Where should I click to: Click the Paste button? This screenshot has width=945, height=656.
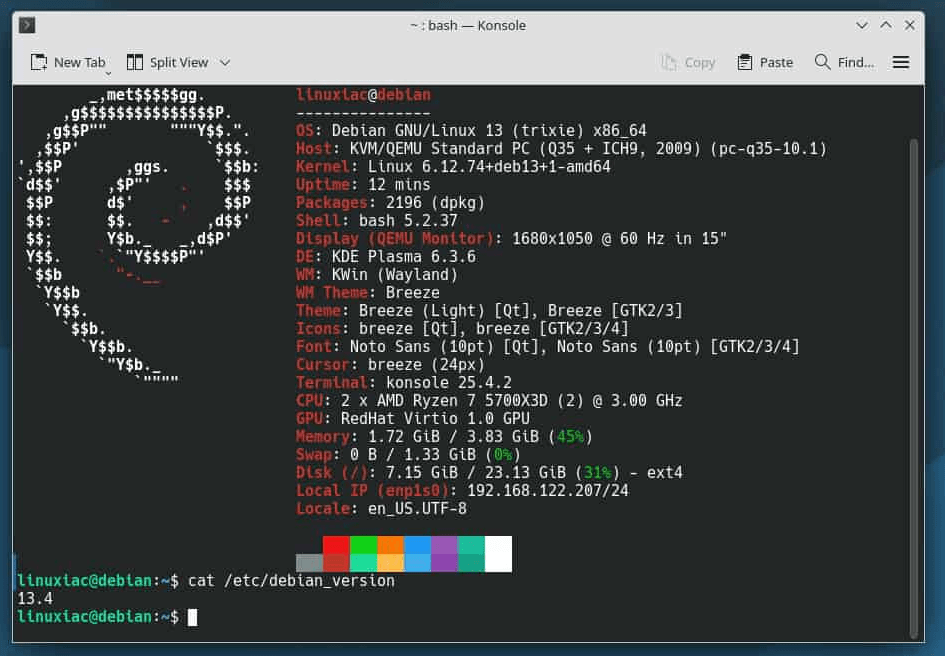pyautogui.click(x=764, y=62)
